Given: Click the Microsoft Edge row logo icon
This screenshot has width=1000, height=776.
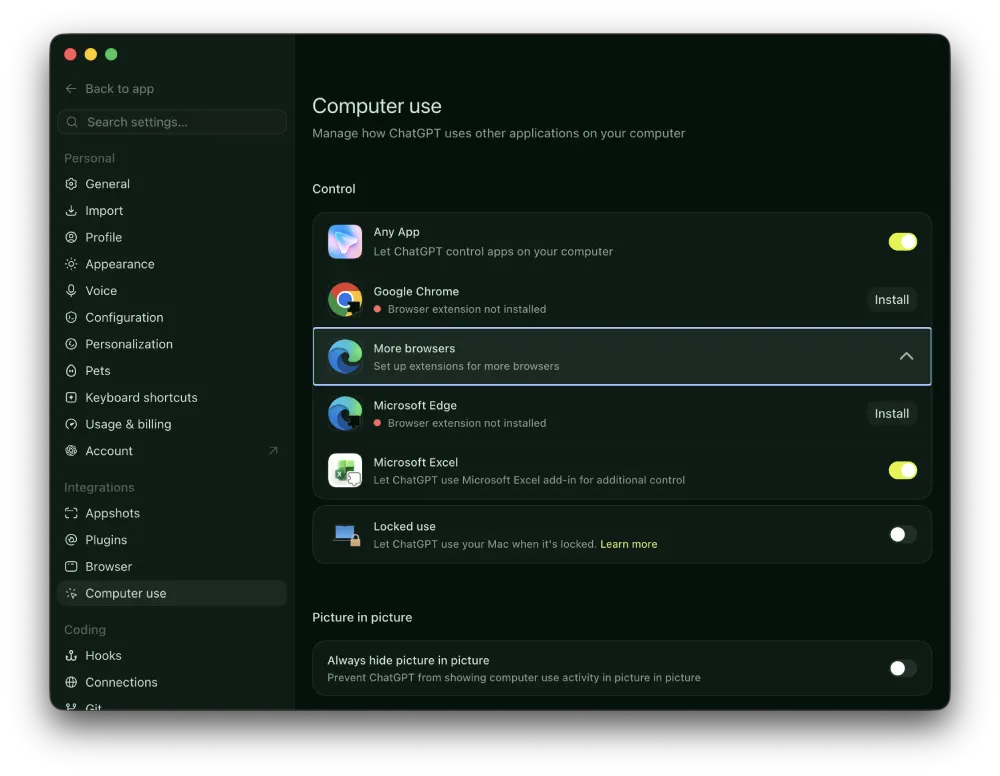Looking at the screenshot, I should pos(345,413).
